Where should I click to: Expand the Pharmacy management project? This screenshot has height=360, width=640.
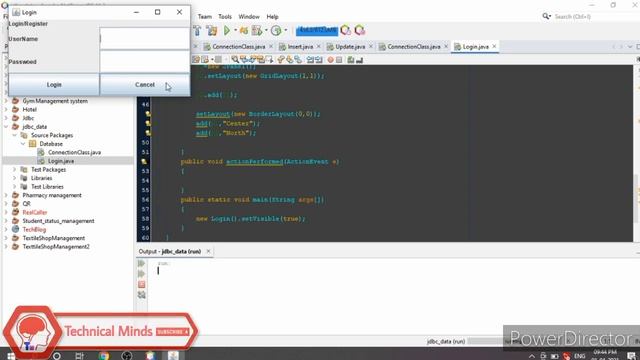tap(6, 195)
